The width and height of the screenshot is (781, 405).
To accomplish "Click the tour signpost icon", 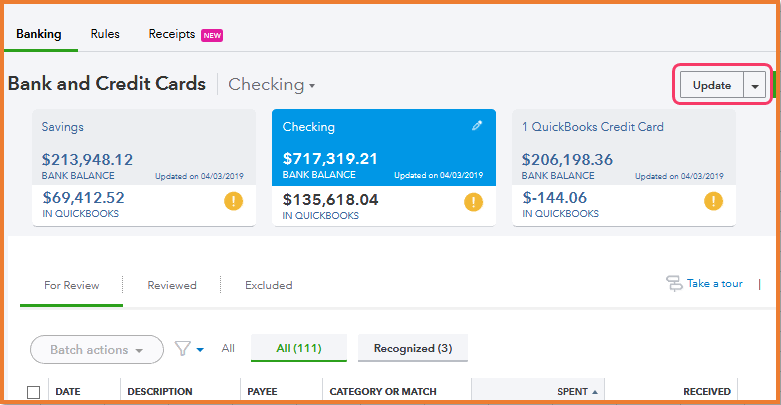I will 674,283.
